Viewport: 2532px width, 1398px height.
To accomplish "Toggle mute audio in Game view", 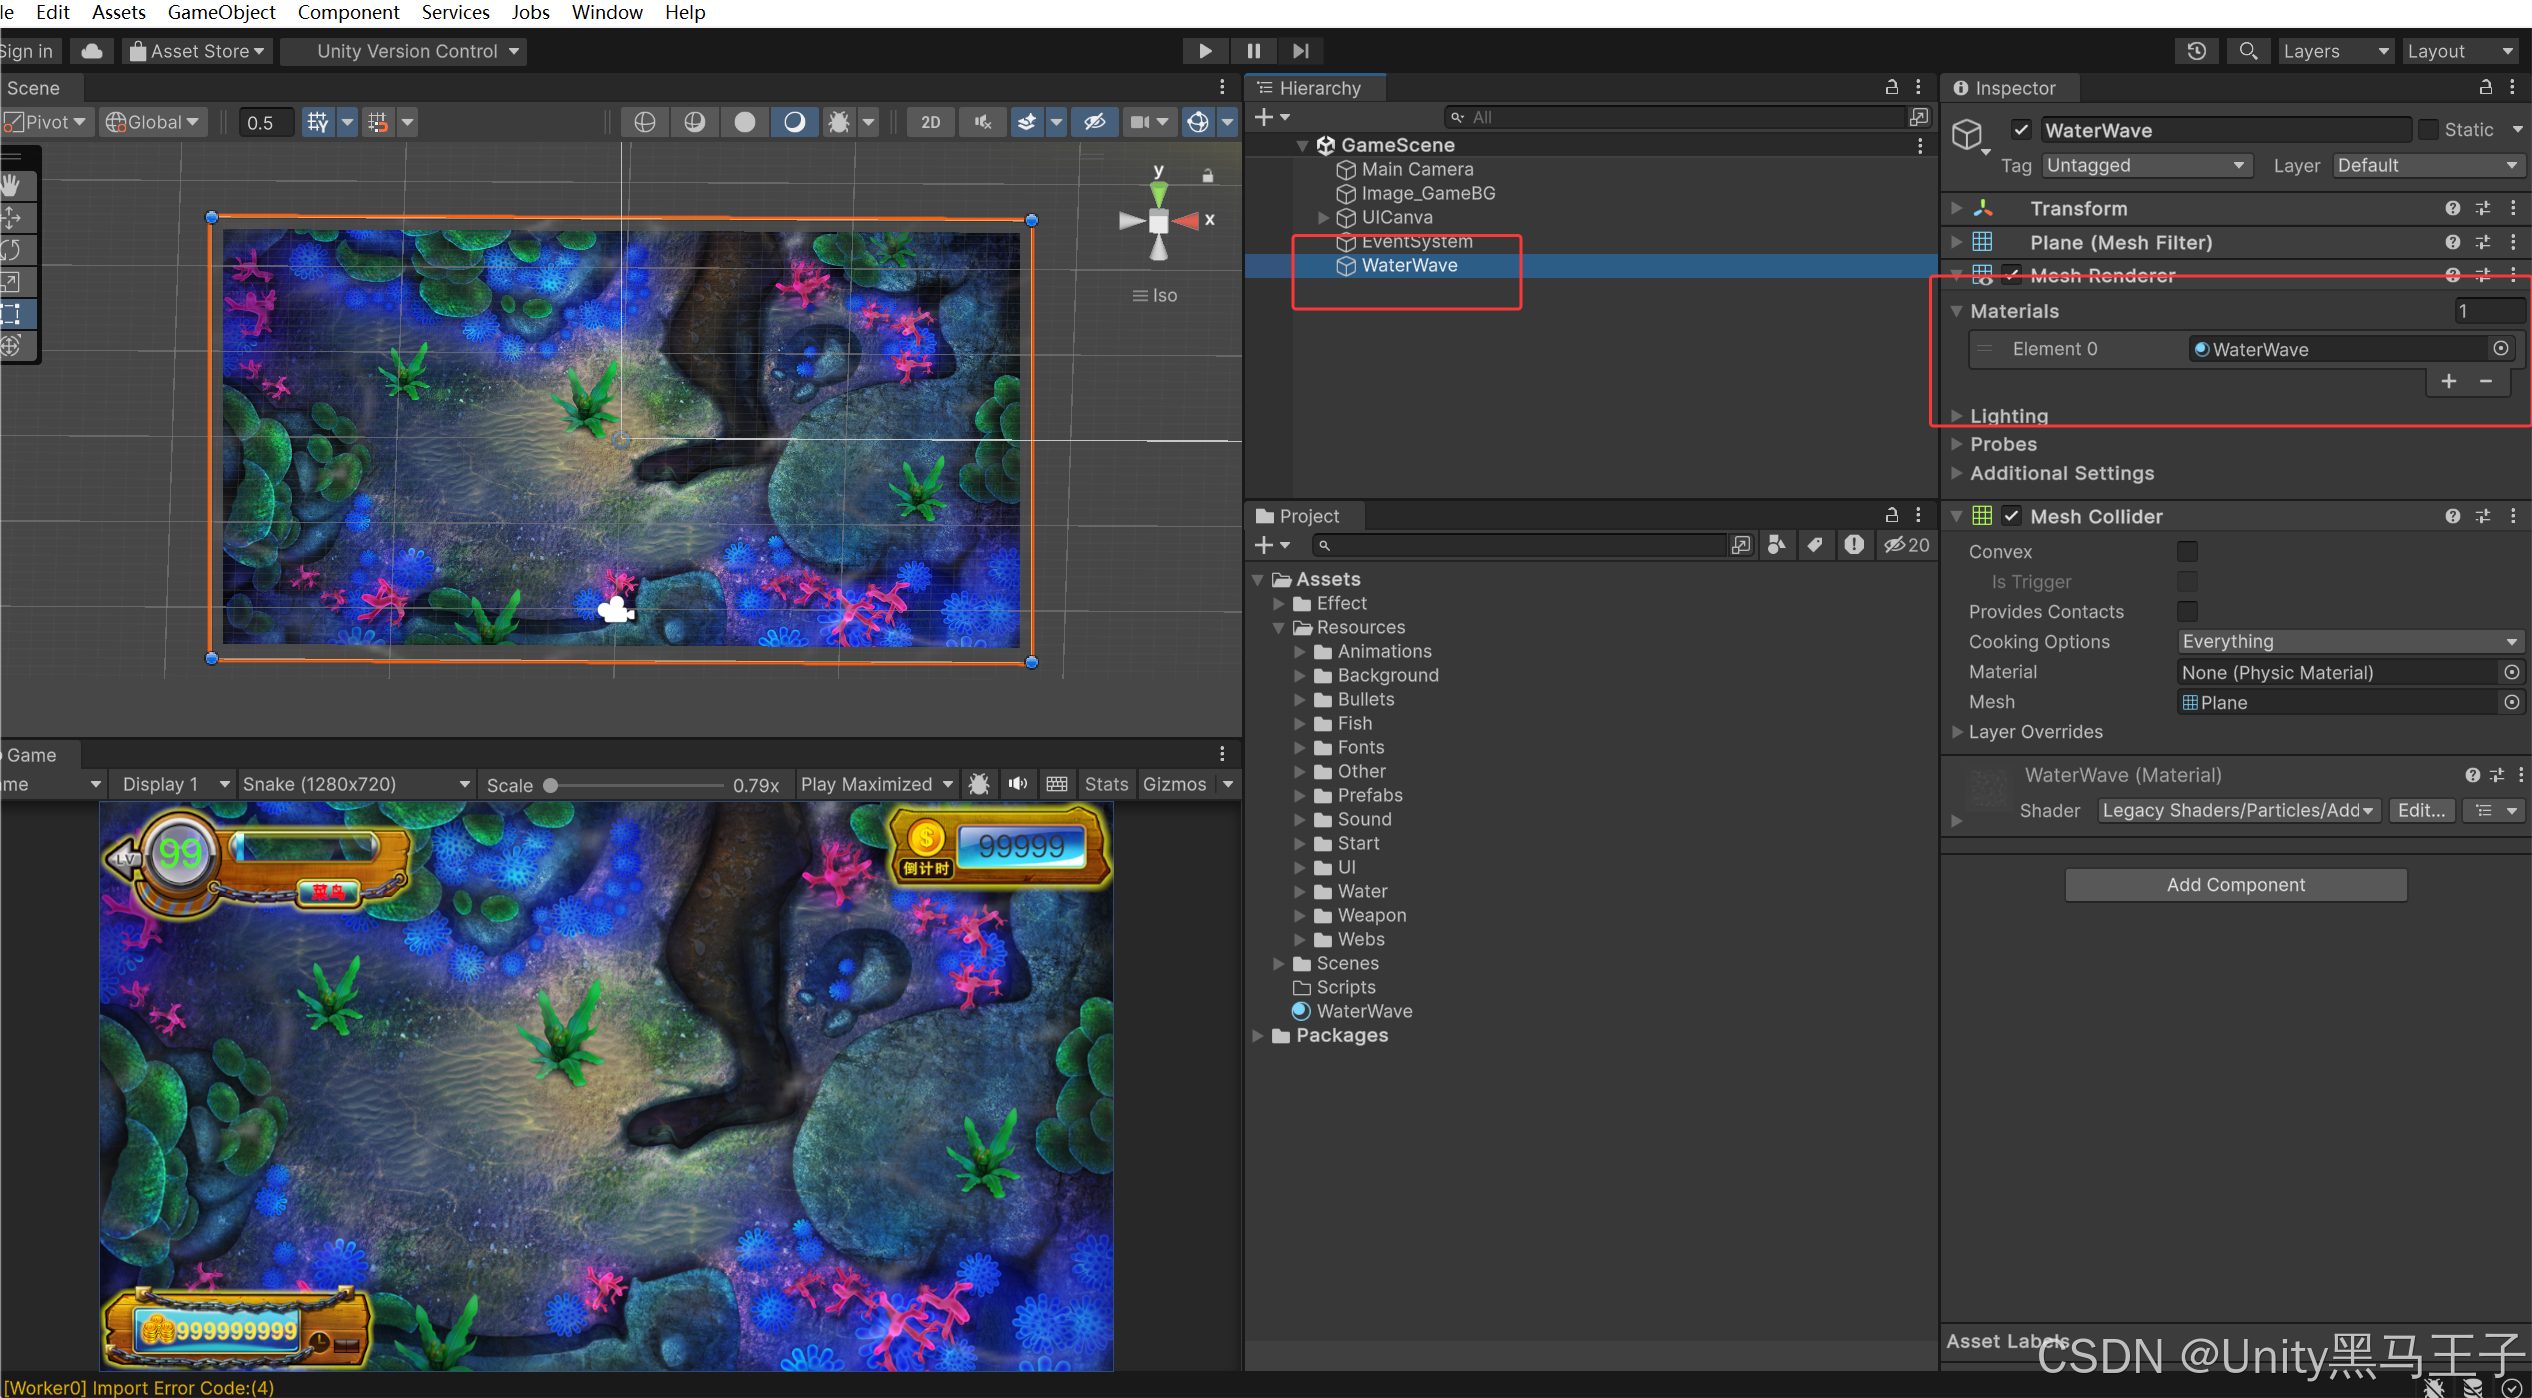I will pos(1018,784).
